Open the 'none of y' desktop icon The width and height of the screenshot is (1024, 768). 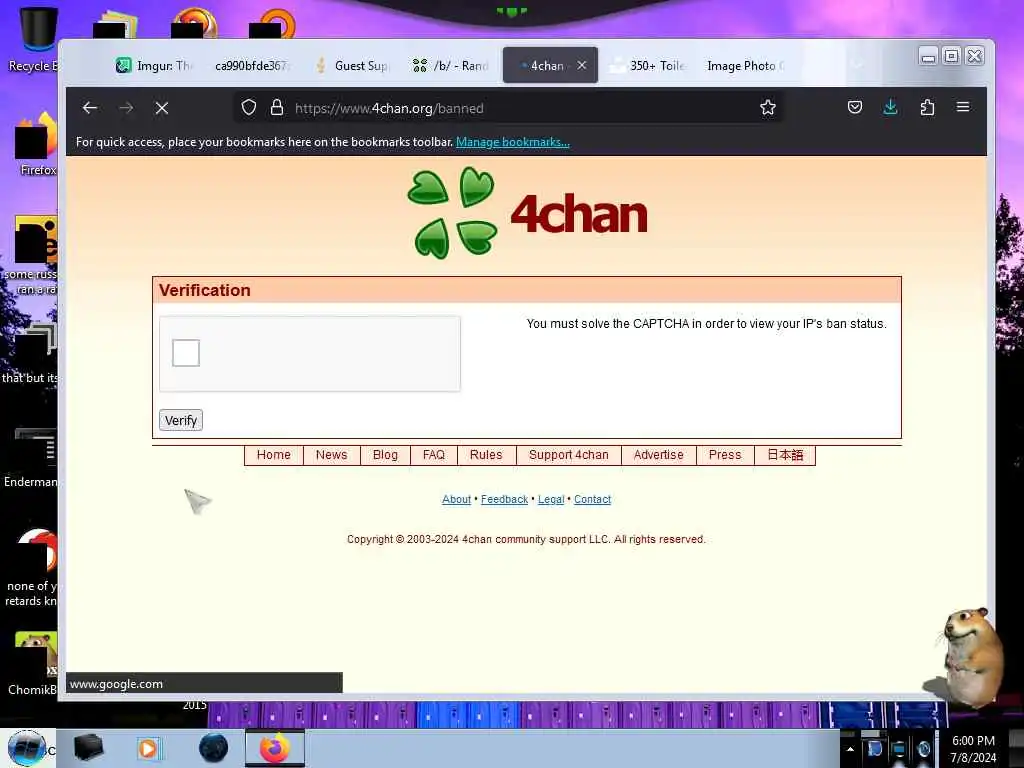tap(33, 567)
